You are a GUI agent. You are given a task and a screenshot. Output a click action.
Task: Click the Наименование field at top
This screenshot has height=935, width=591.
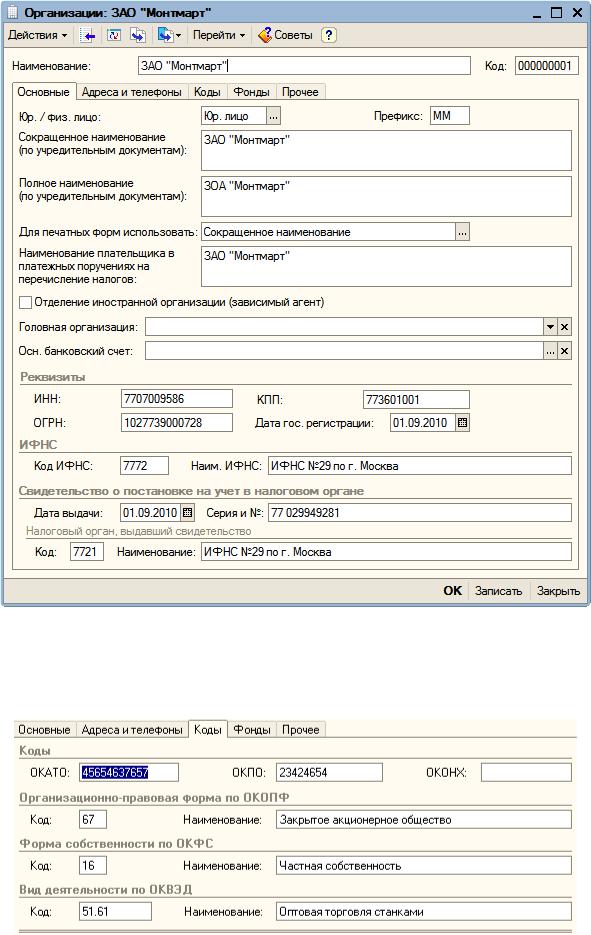(x=304, y=66)
